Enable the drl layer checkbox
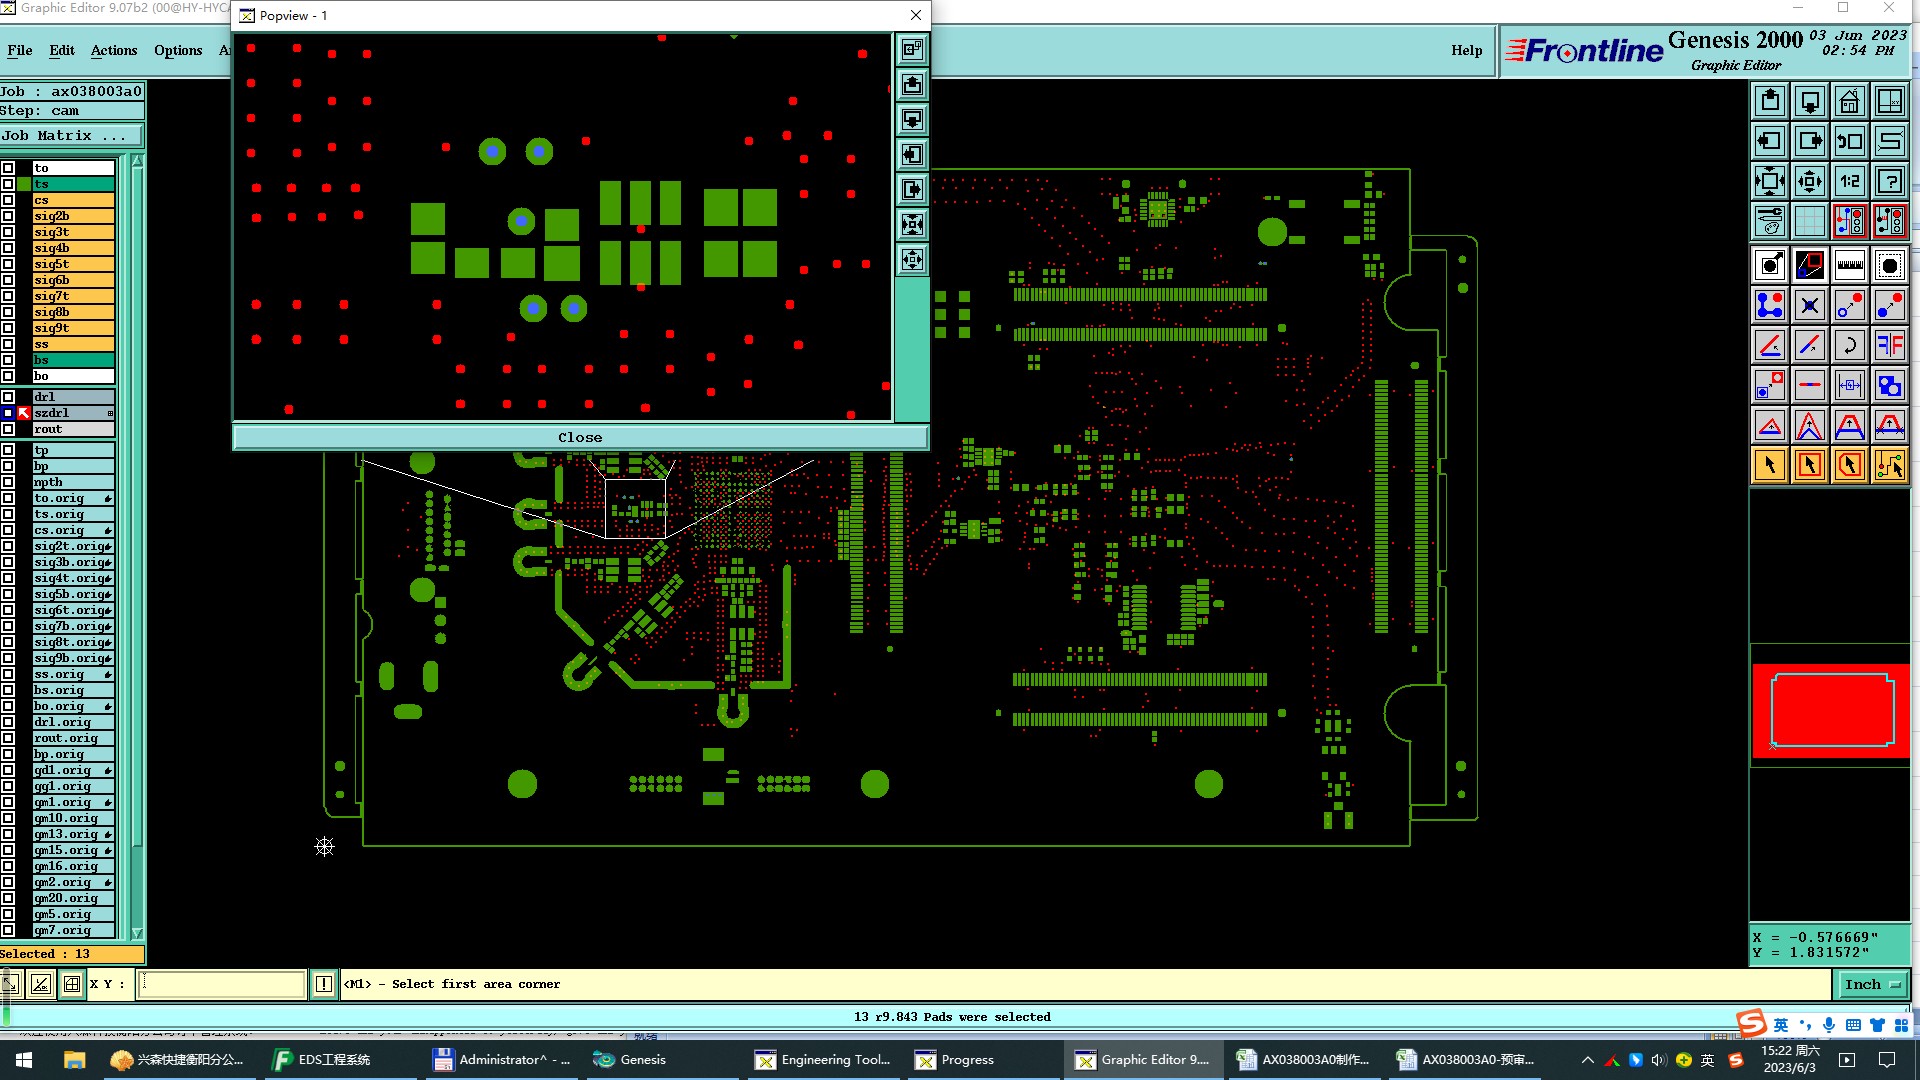This screenshot has width=1920, height=1080. coord(8,397)
